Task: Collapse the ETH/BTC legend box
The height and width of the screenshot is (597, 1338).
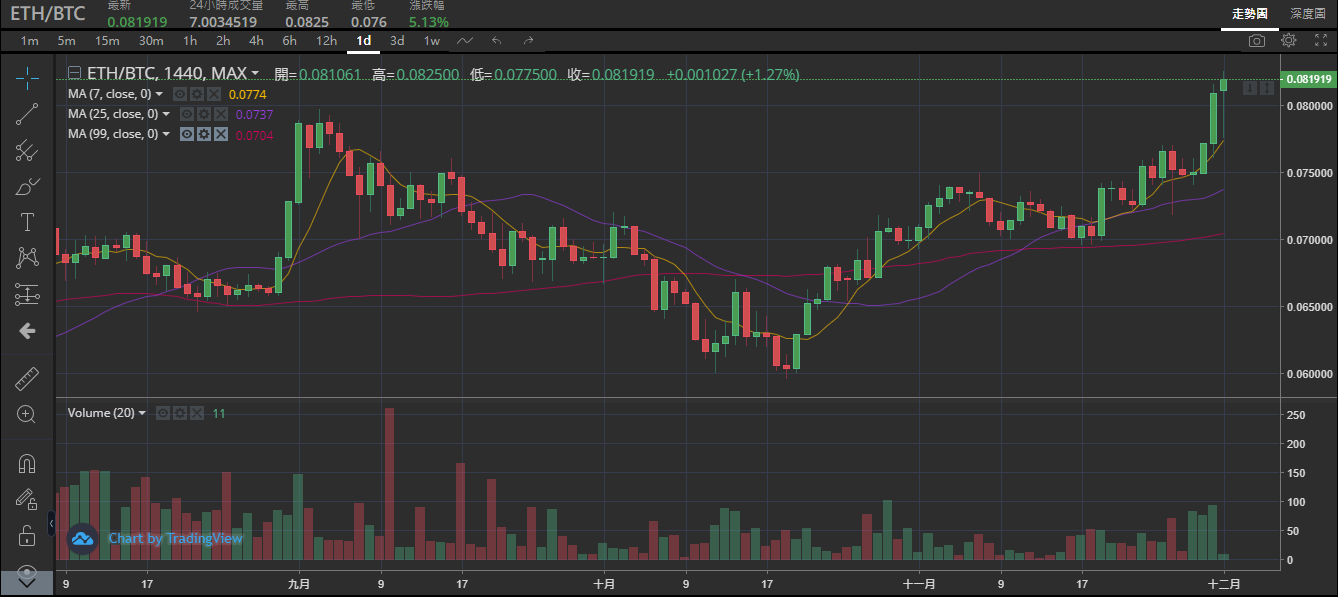Action: pos(74,73)
